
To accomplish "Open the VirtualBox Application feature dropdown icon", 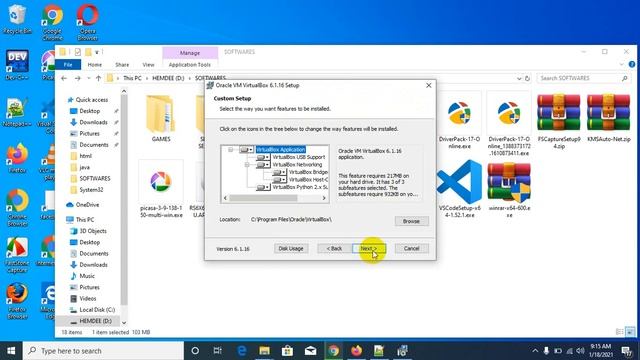I will [246, 150].
